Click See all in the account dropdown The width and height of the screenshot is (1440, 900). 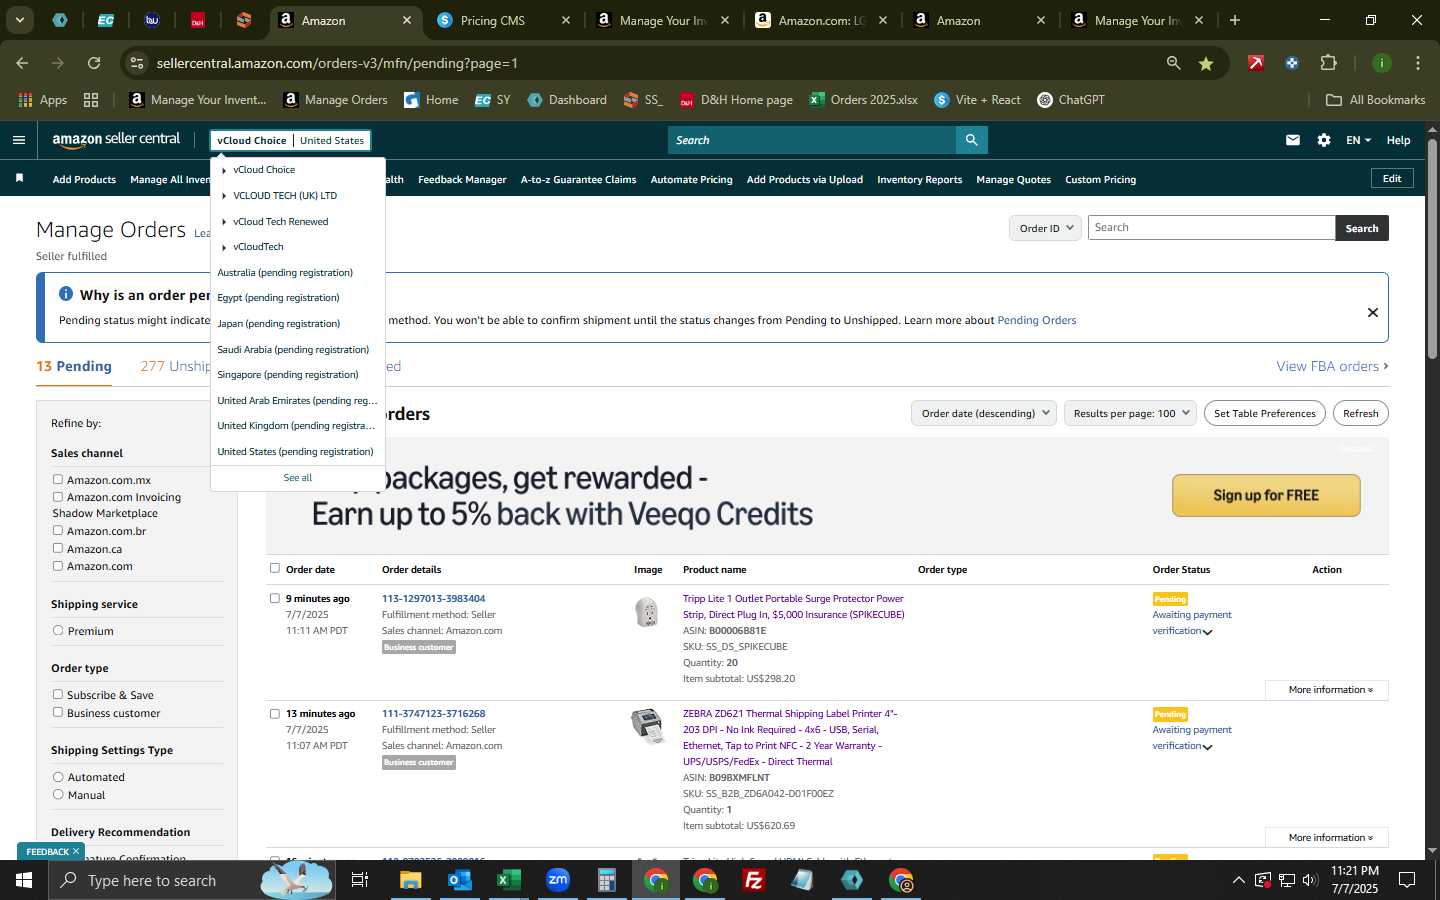coord(297,477)
